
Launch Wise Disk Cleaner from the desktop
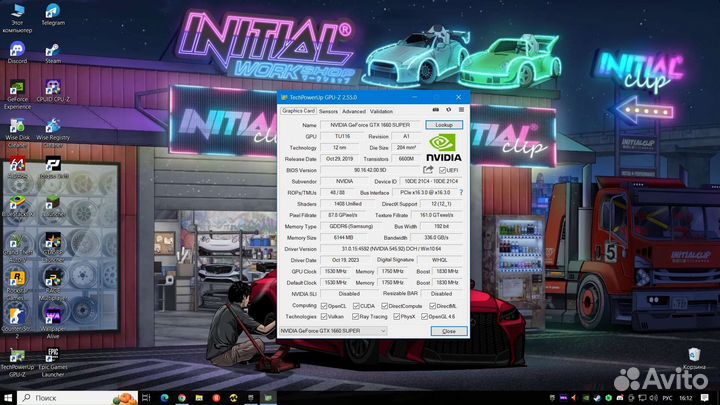17,133
